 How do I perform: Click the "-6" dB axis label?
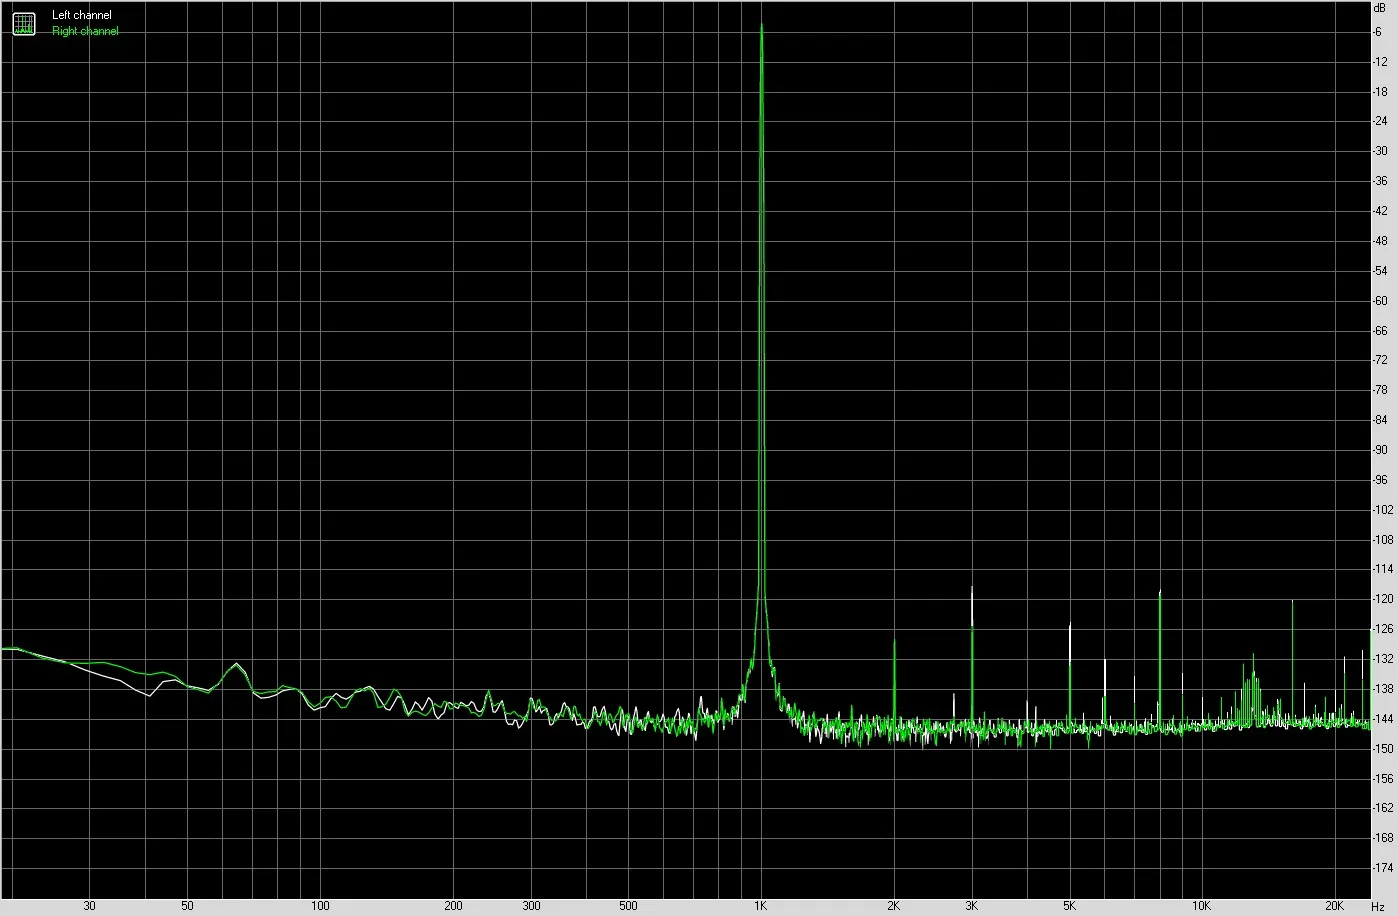point(1378,32)
